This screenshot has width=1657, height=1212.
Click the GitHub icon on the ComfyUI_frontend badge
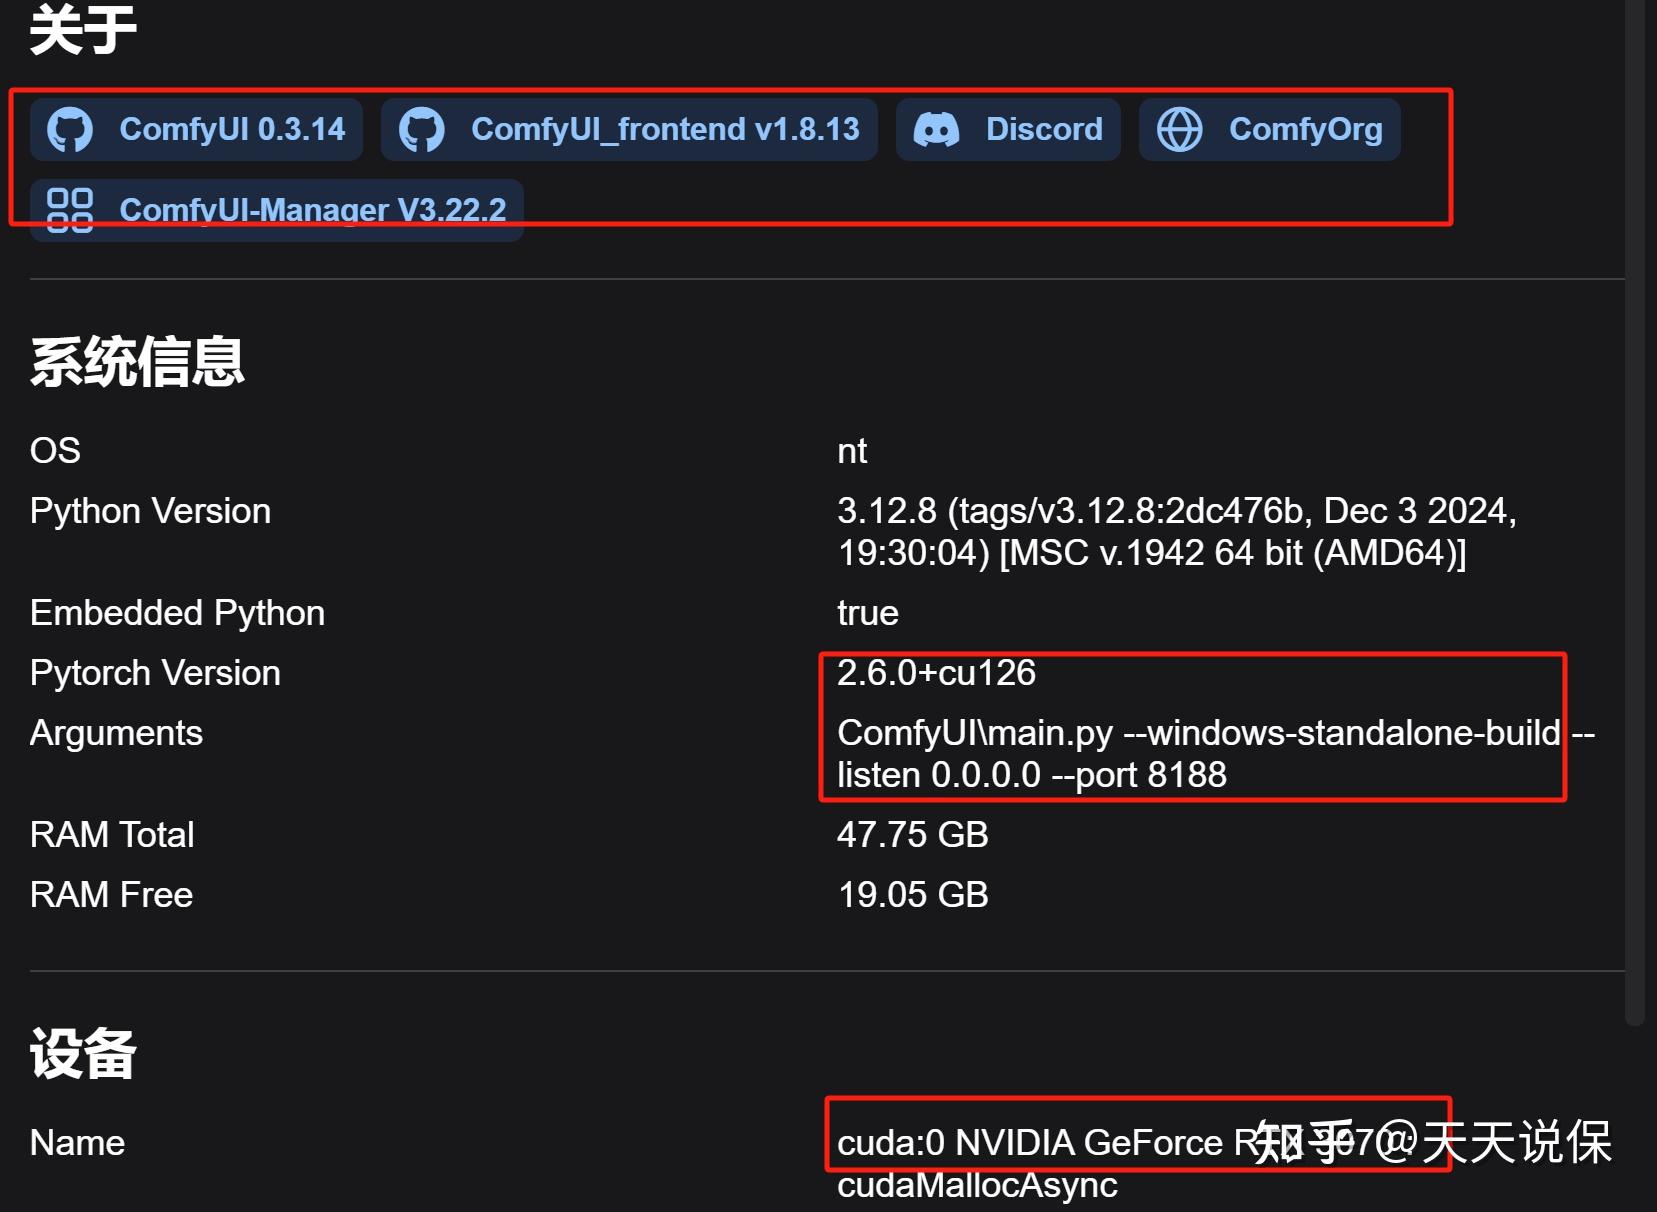(x=422, y=130)
